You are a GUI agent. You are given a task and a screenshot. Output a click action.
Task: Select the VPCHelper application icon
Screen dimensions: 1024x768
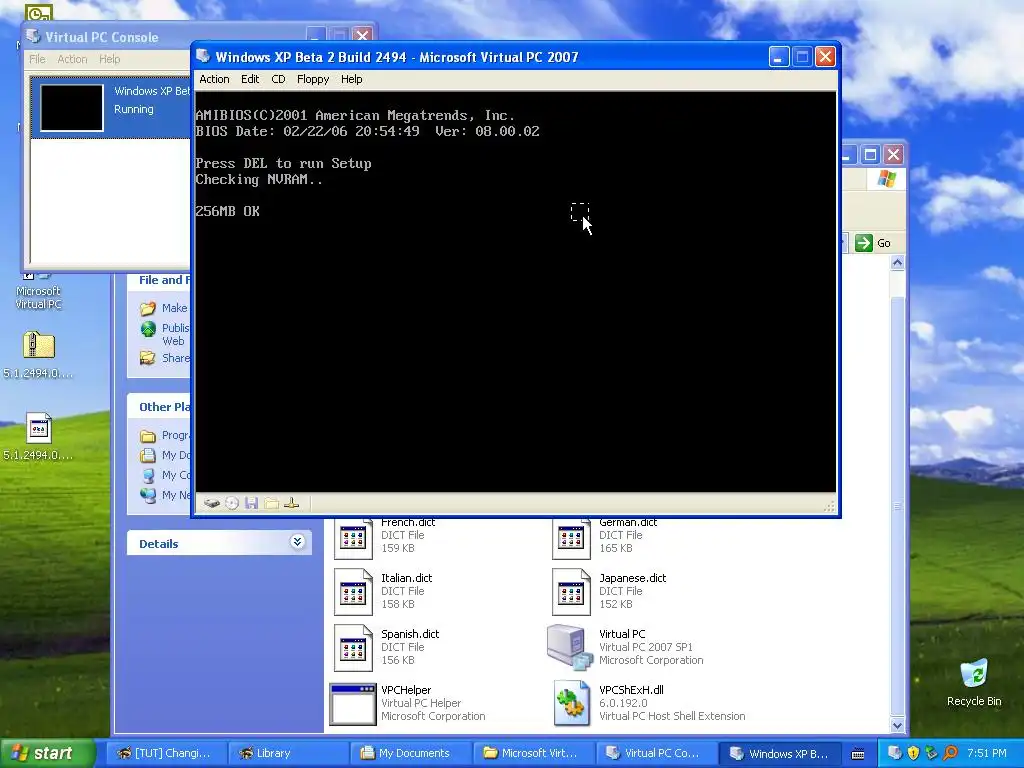tap(353, 704)
